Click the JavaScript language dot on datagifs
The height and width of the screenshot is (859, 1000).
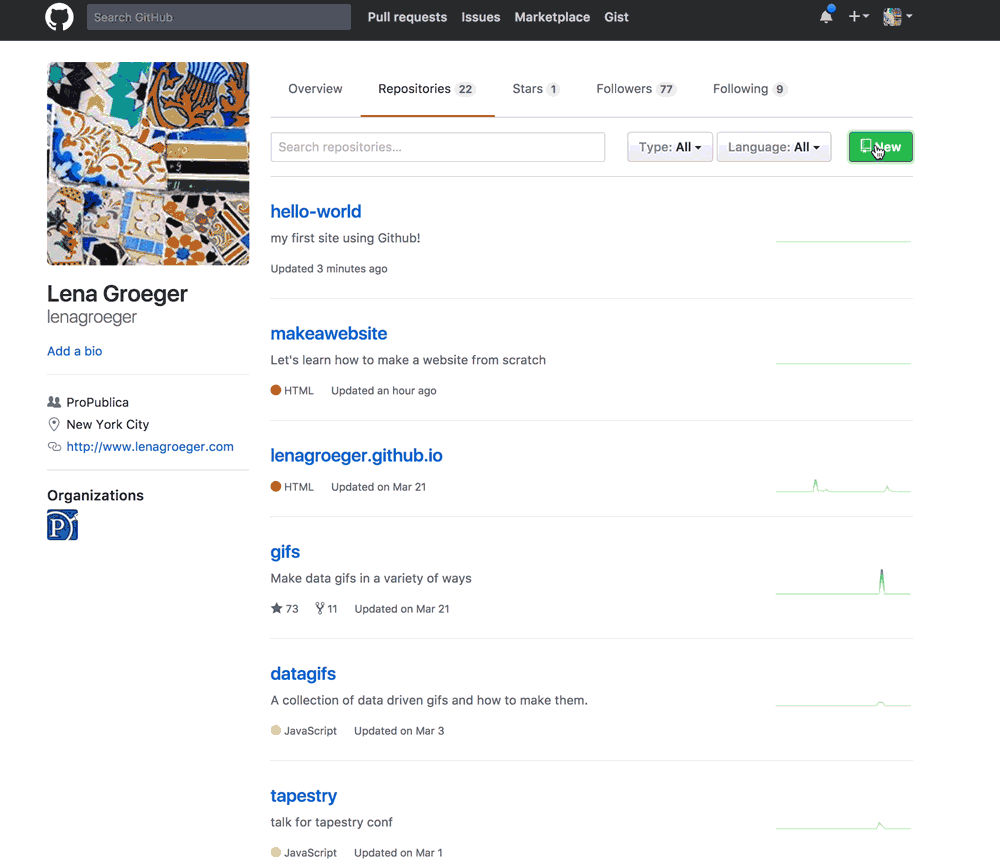(x=276, y=731)
